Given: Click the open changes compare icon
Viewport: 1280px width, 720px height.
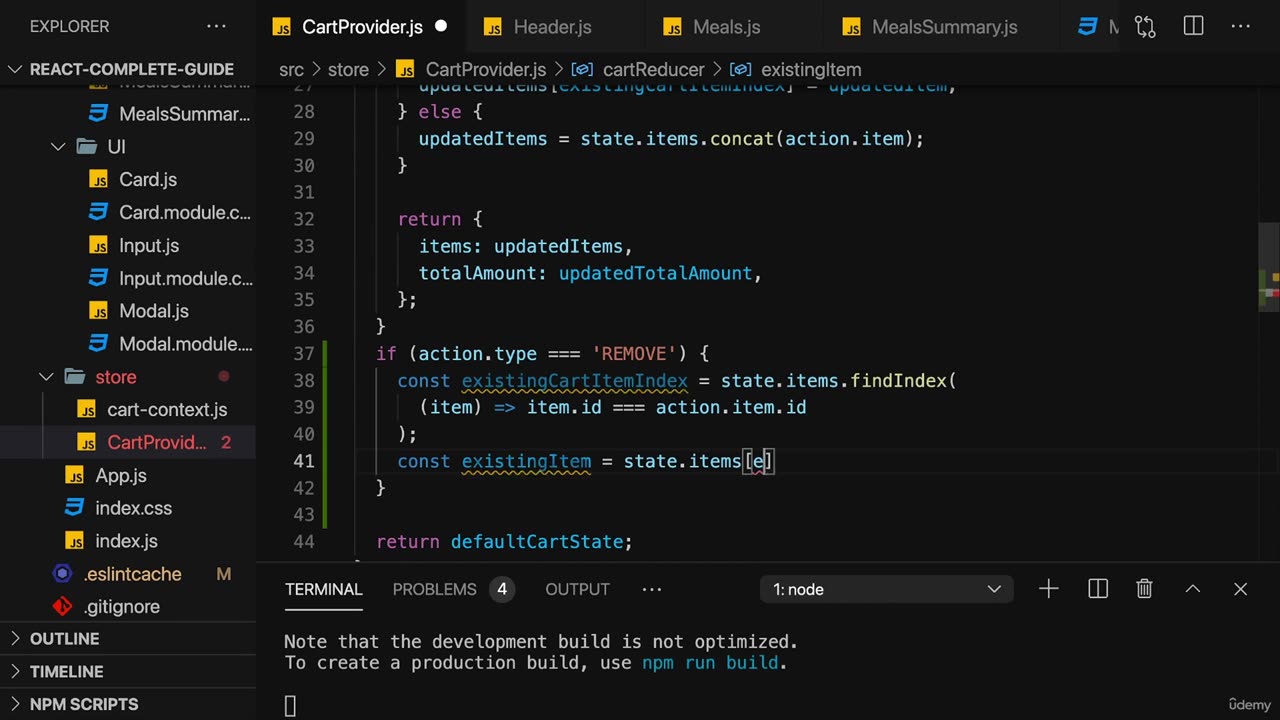Looking at the screenshot, I should tap(1145, 27).
